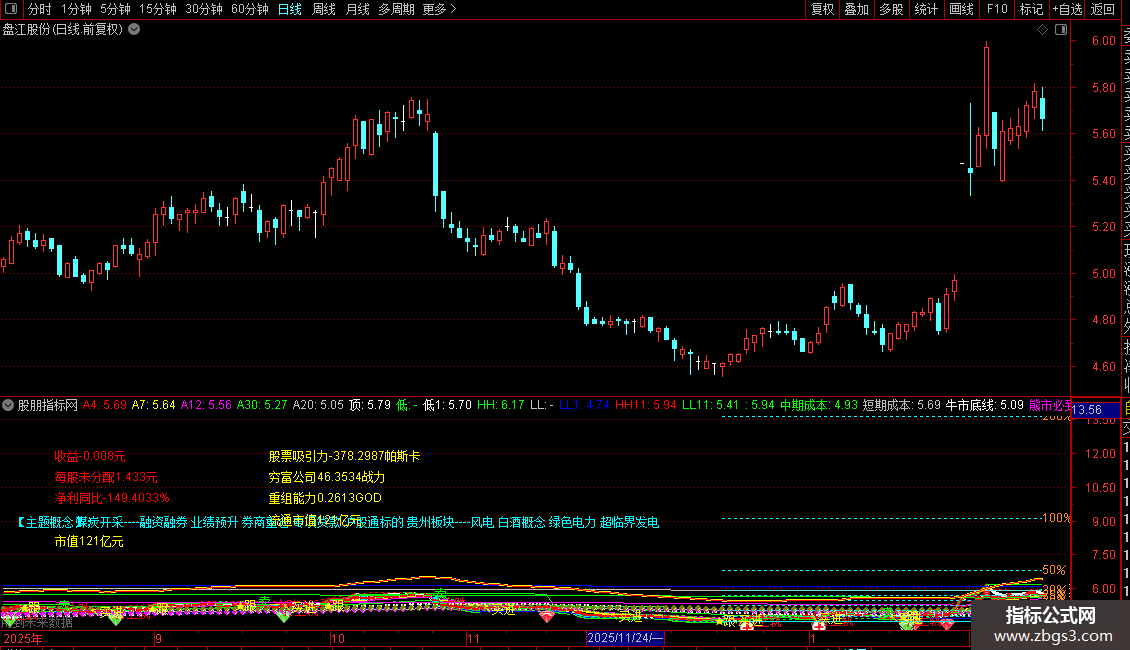The image size is (1130, 650).
Task: Click the A30: 5.27 indicator value
Action: click(262, 405)
